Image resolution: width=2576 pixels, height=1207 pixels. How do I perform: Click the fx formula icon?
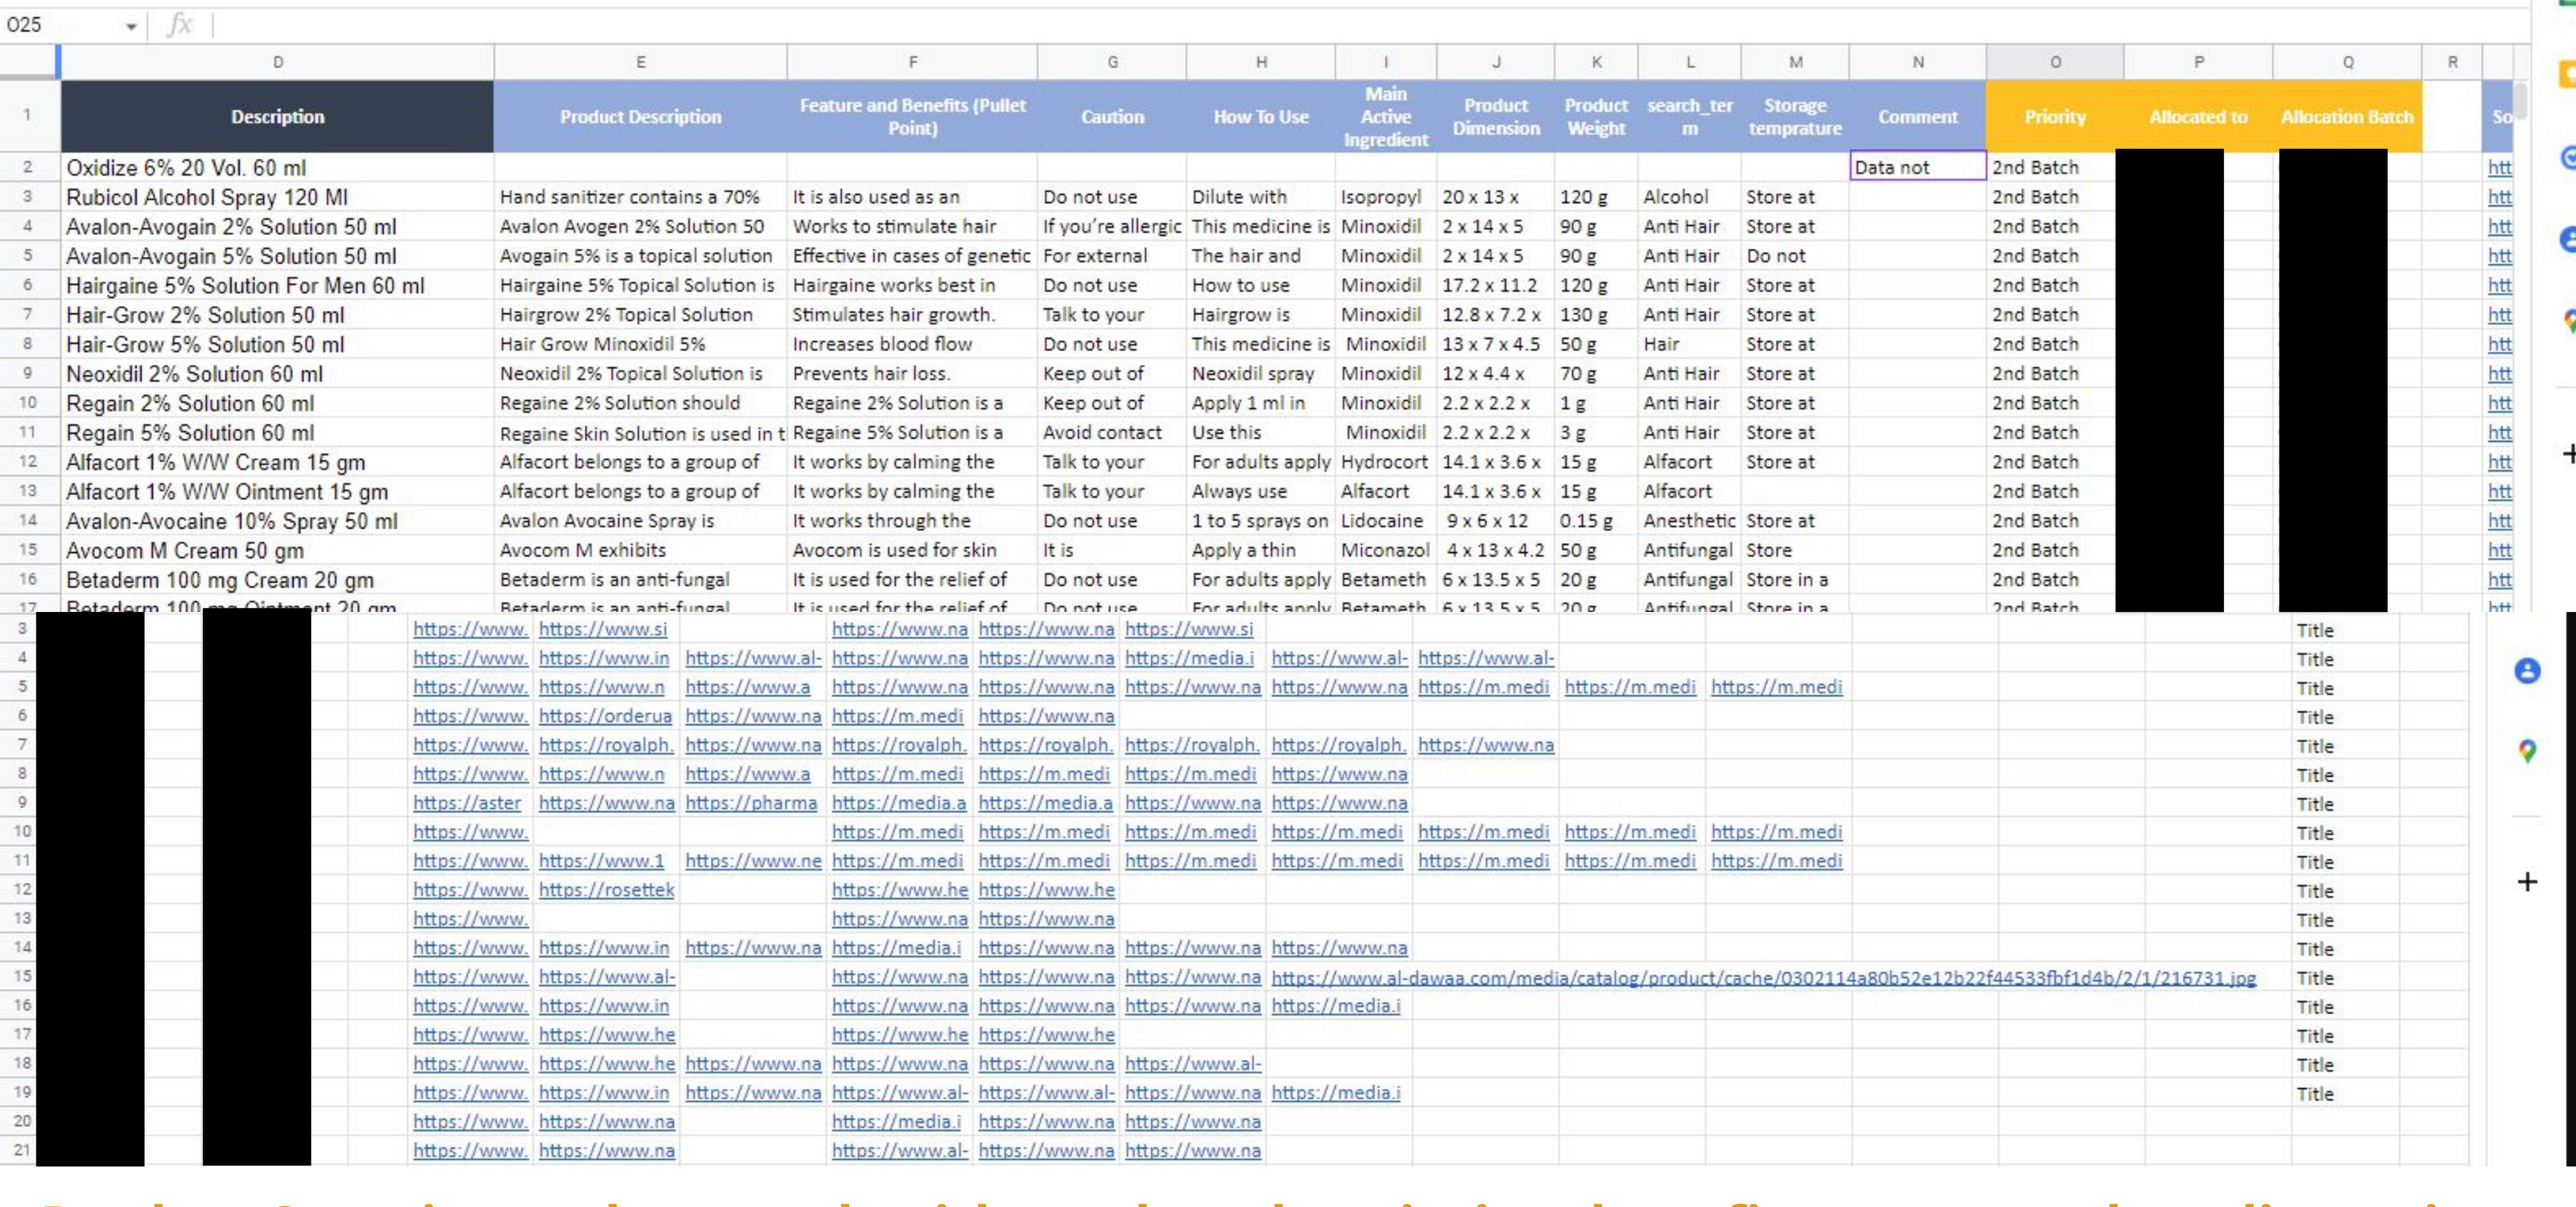[x=180, y=24]
